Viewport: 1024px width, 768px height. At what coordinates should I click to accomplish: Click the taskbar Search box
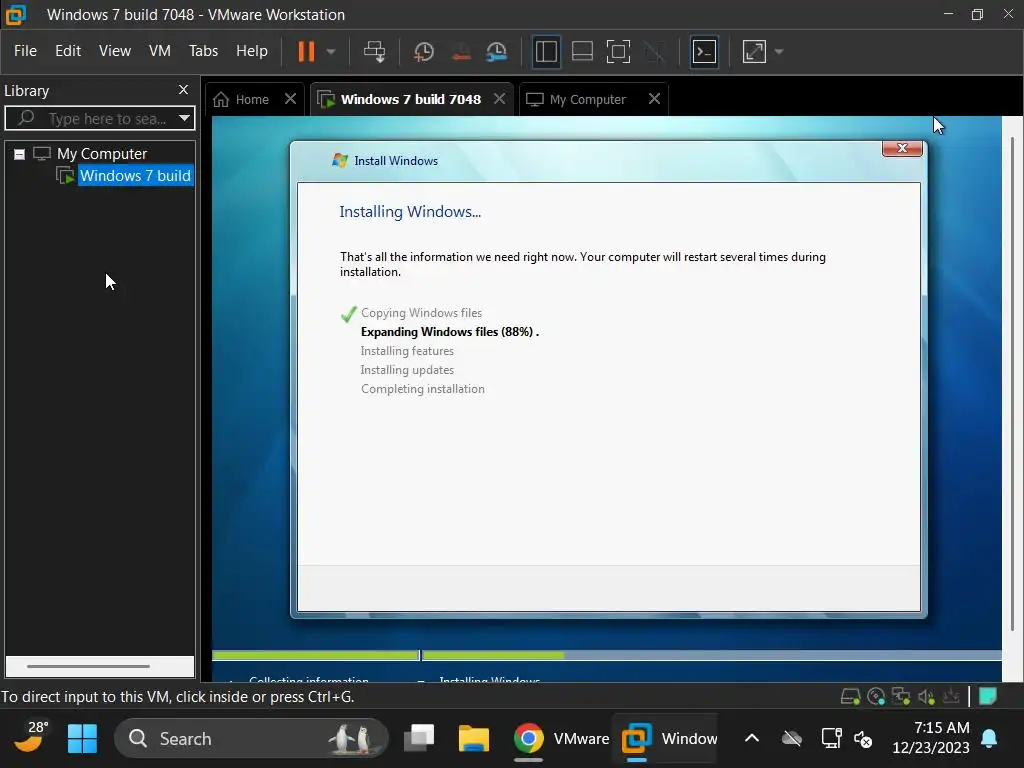251,739
